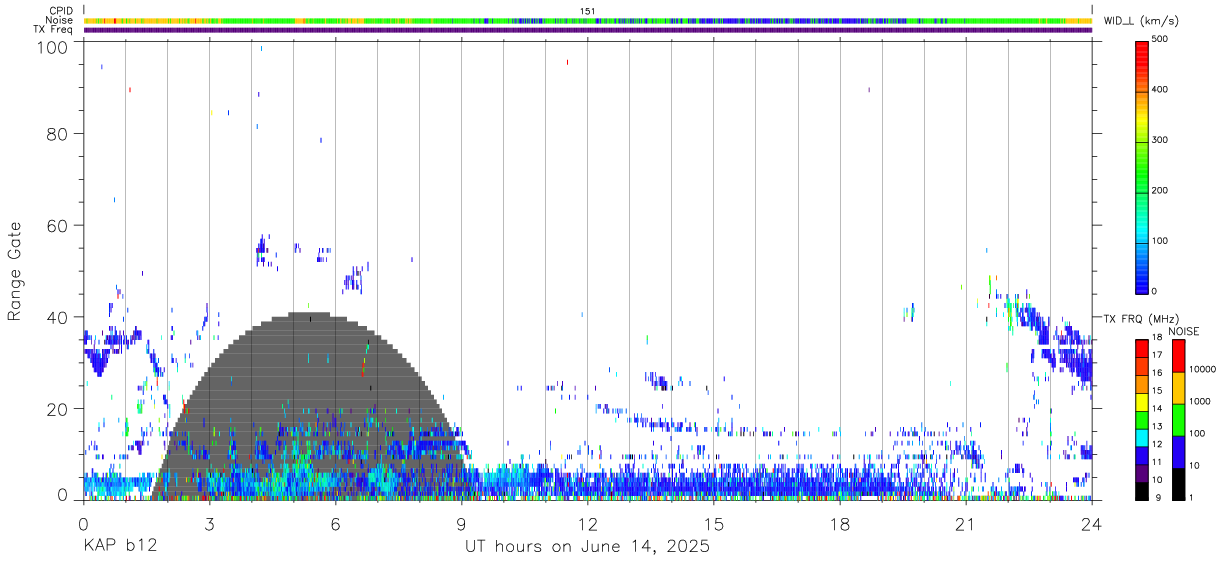Image resolution: width=1228 pixels, height=567 pixels.
Task: Click the 200 tick on width color bar
Action: pyautogui.click(x=1161, y=191)
